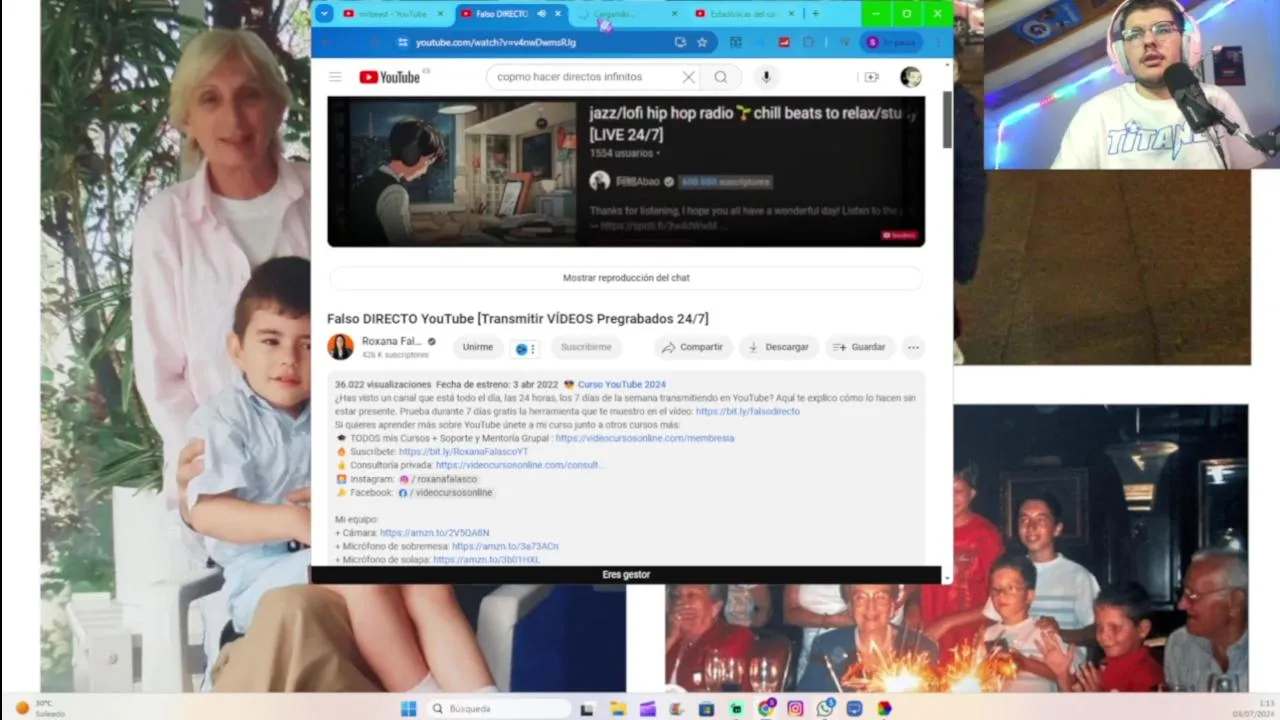Open the Microsoft Store taskbar icon
Viewport: 1280px width, 720px height.
[707, 708]
